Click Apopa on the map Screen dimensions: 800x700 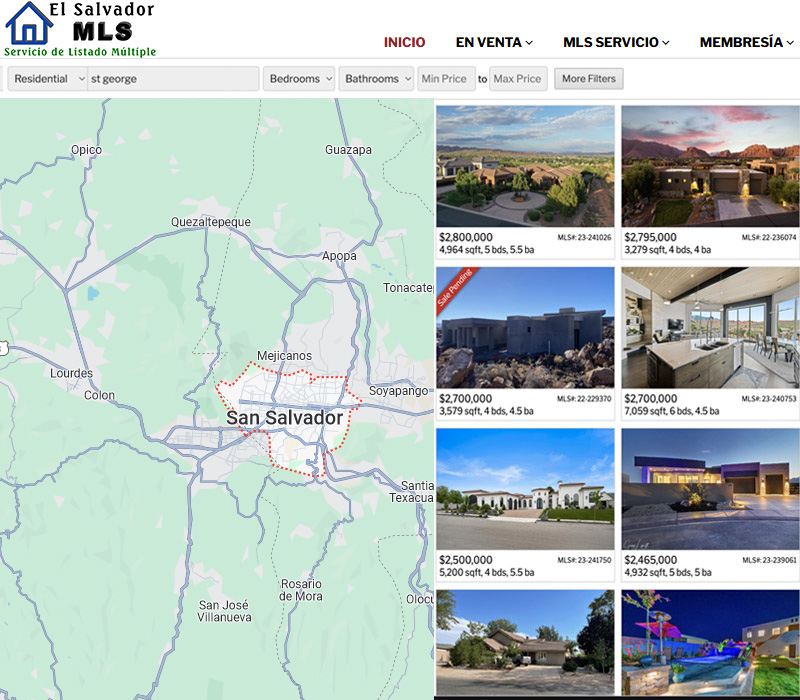339,256
